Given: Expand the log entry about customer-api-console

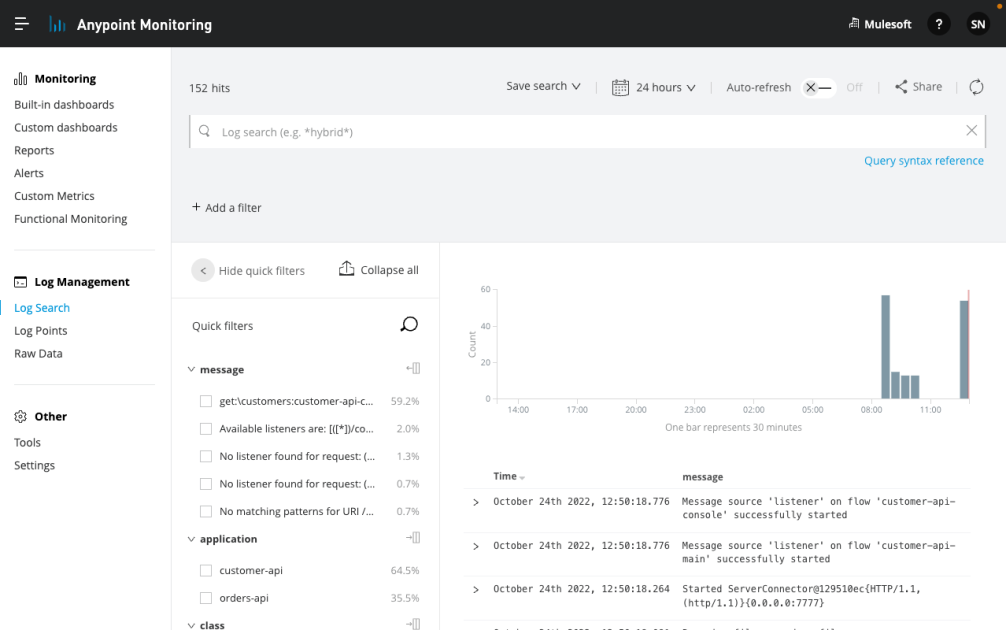Looking at the screenshot, I should click(x=475, y=503).
